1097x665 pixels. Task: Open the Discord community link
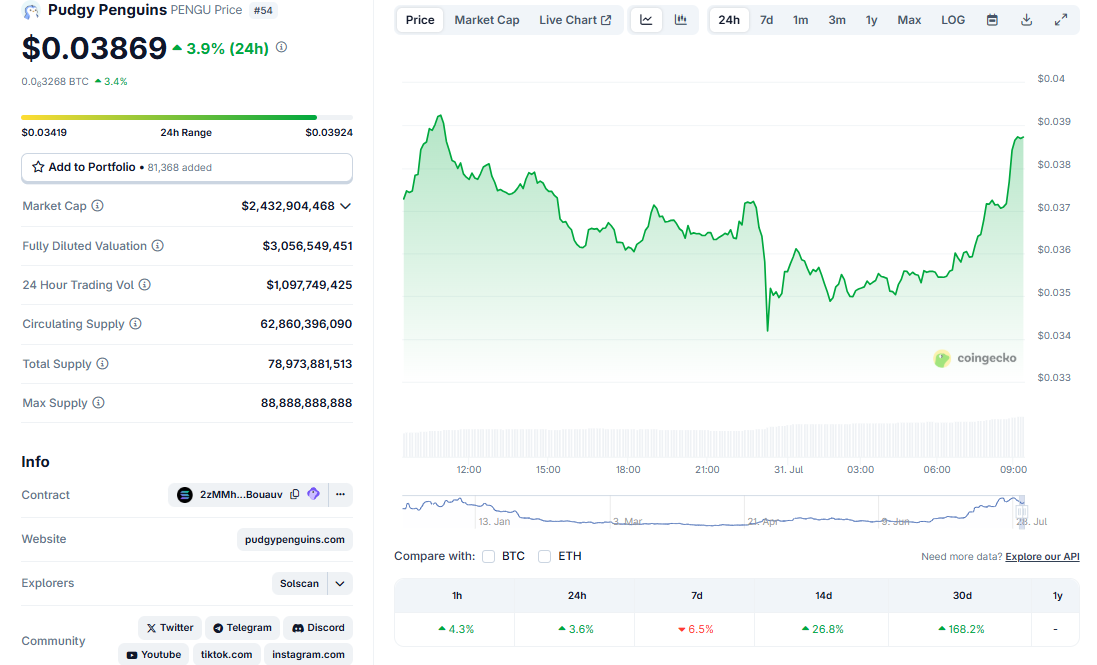click(x=318, y=628)
